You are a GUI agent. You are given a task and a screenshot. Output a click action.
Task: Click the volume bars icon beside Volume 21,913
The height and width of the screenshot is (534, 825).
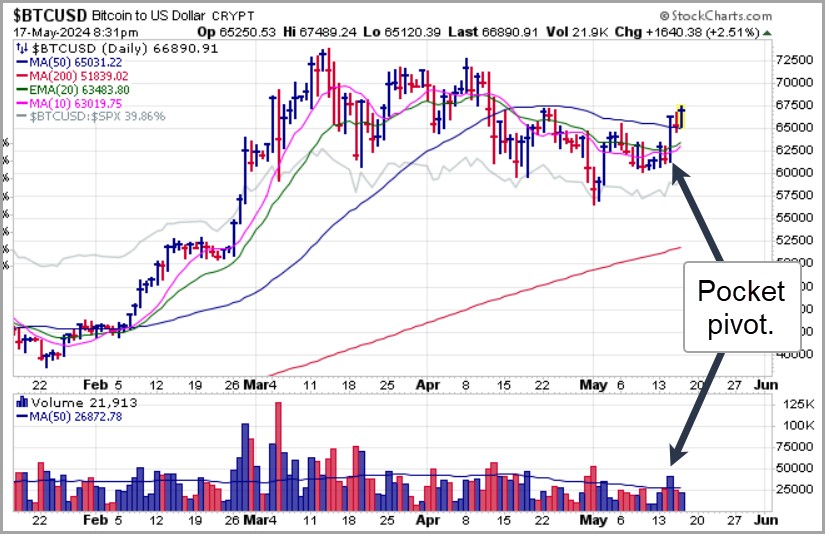point(22,402)
